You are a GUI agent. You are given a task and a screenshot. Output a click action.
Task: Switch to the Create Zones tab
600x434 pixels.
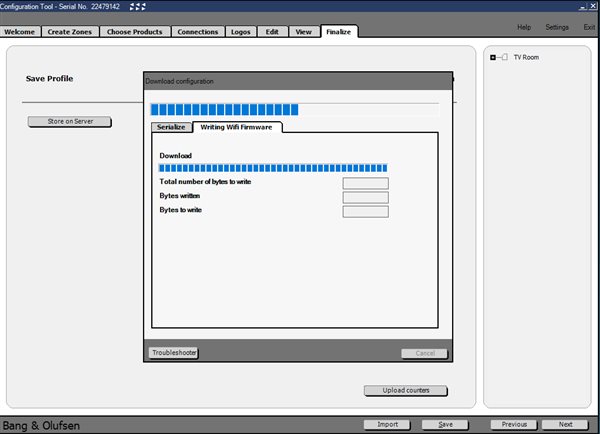click(71, 32)
